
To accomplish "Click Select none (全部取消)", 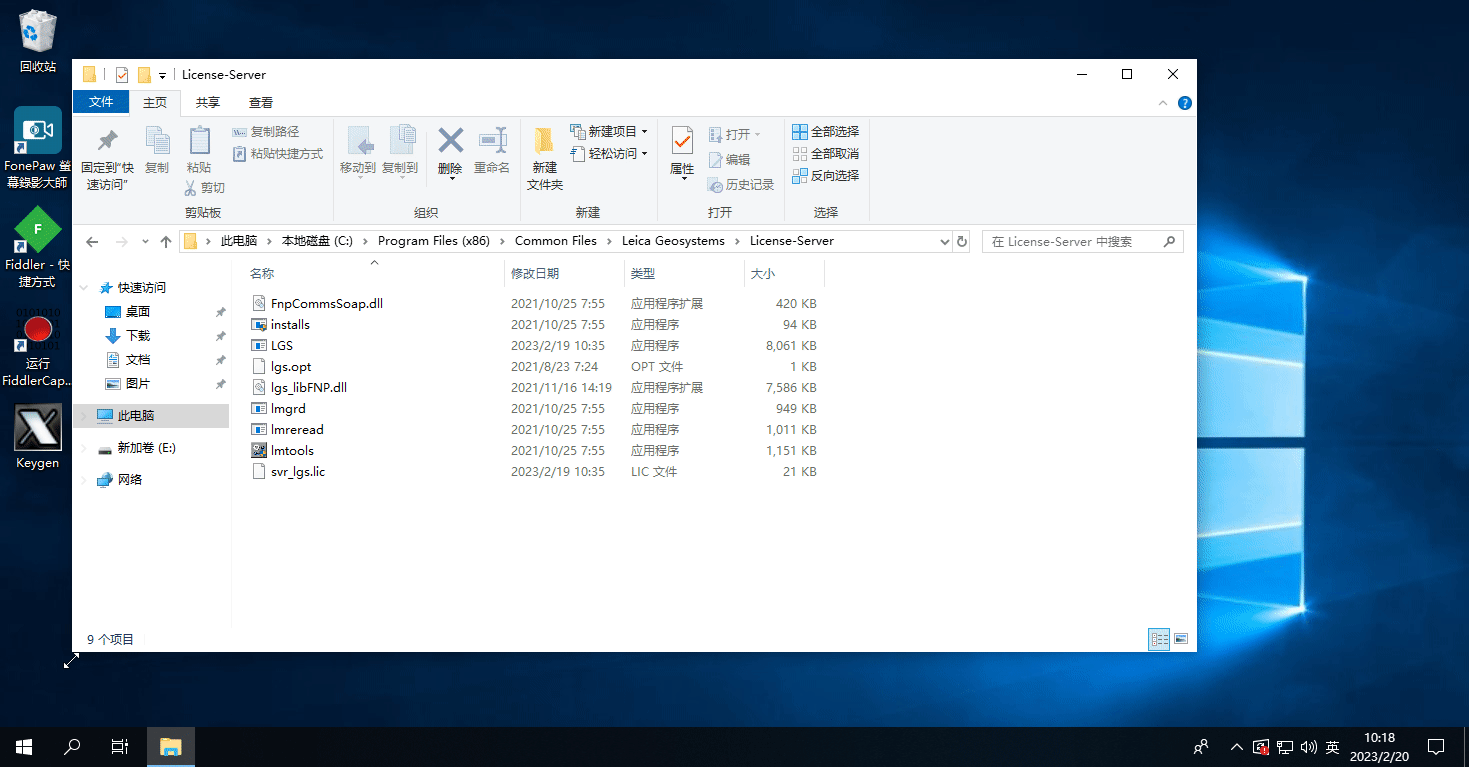I will (825, 154).
